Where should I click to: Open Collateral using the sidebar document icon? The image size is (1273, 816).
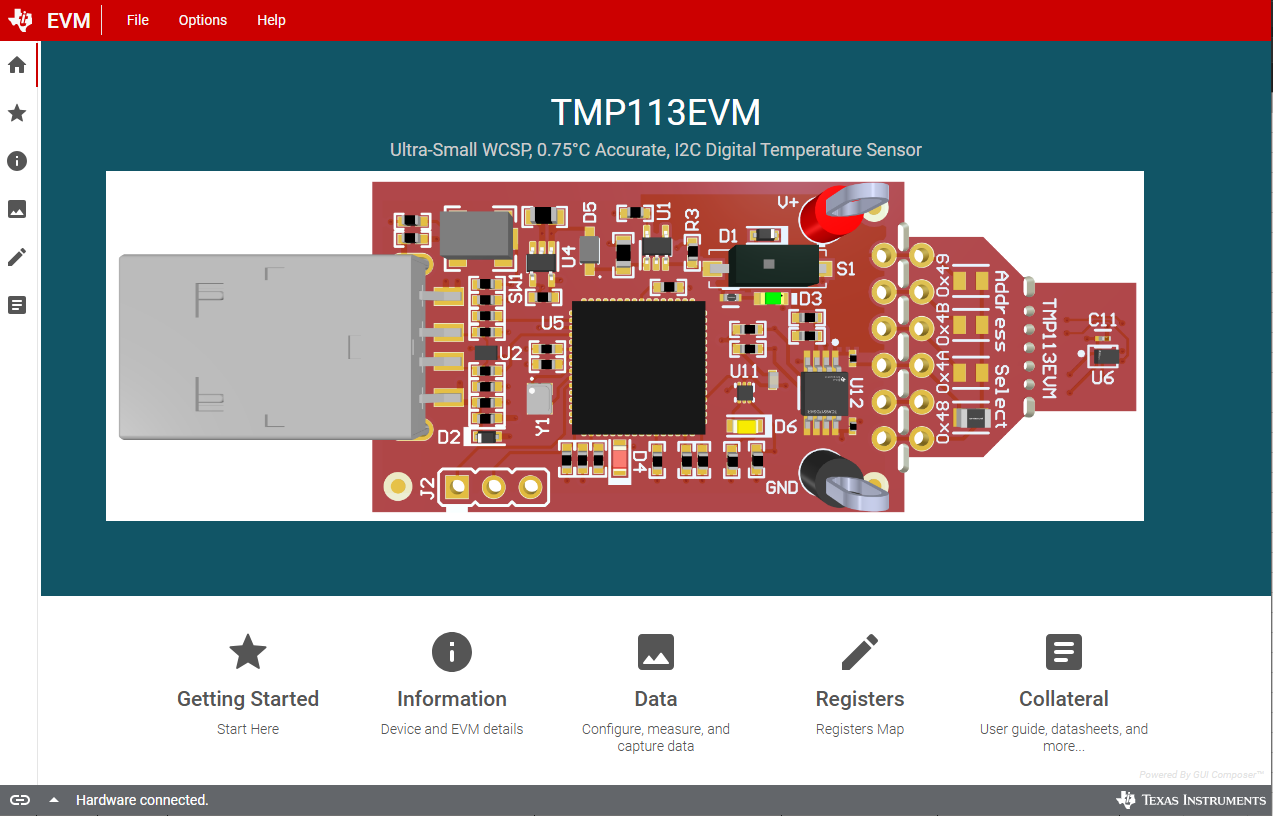point(16,305)
